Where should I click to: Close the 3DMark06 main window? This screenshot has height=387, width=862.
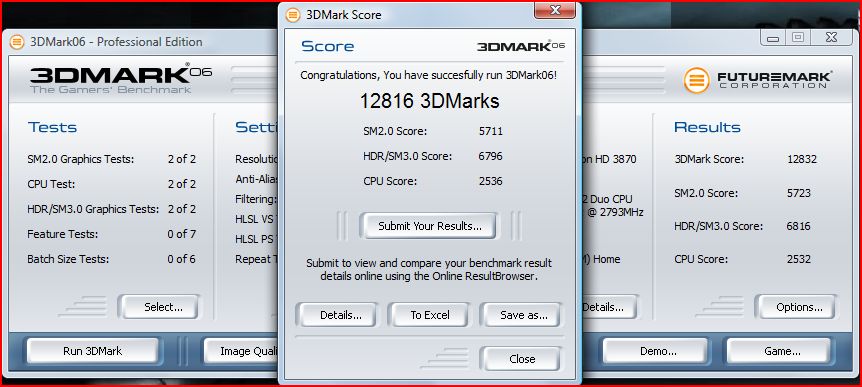point(831,37)
